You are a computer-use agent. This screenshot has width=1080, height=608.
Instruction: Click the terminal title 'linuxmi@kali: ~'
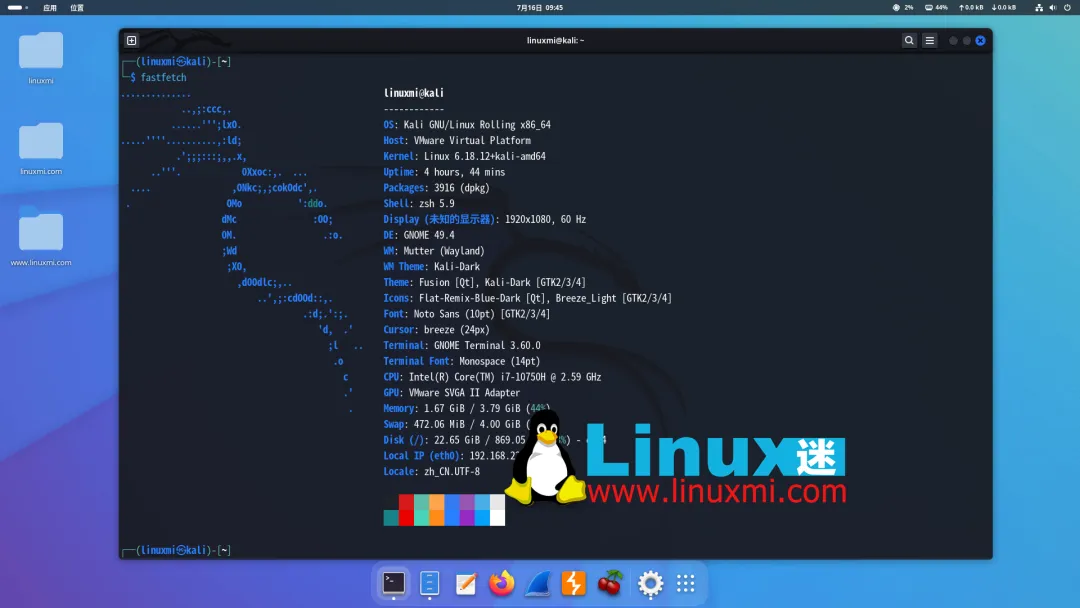coord(555,41)
